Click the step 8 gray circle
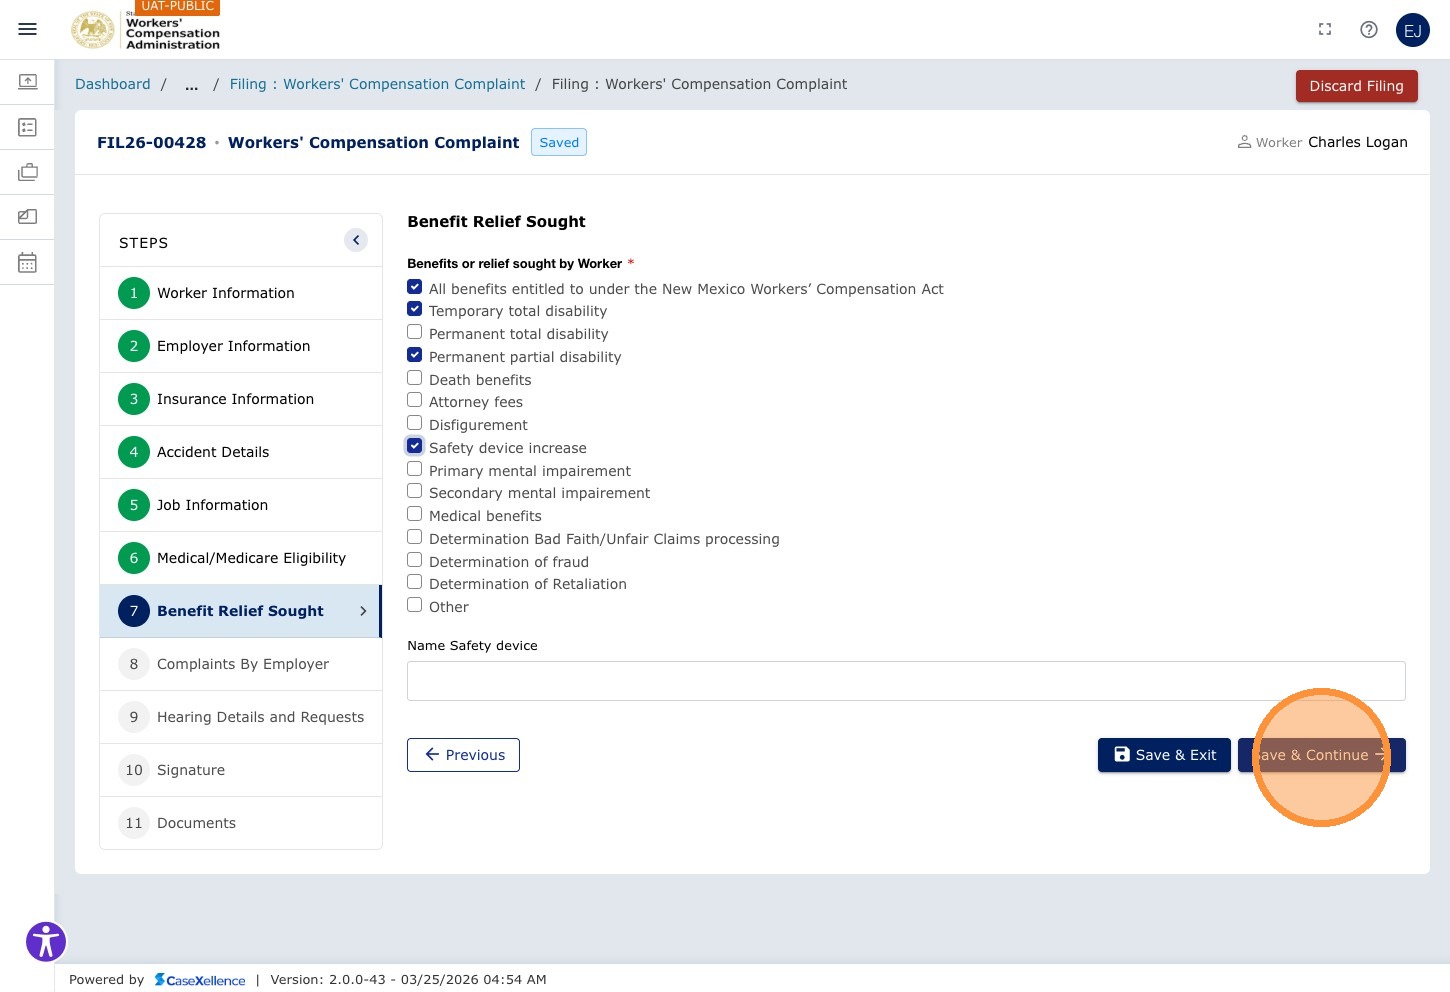This screenshot has height=992, width=1450. pyautogui.click(x=134, y=664)
